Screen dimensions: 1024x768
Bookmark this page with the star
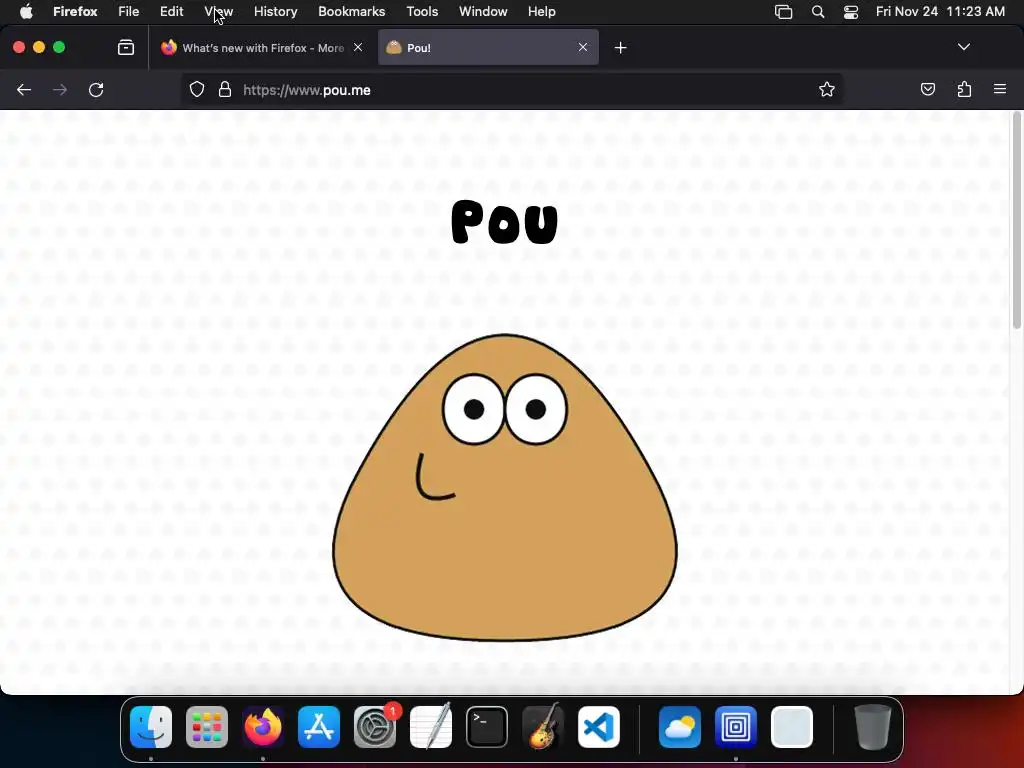pyautogui.click(x=827, y=89)
